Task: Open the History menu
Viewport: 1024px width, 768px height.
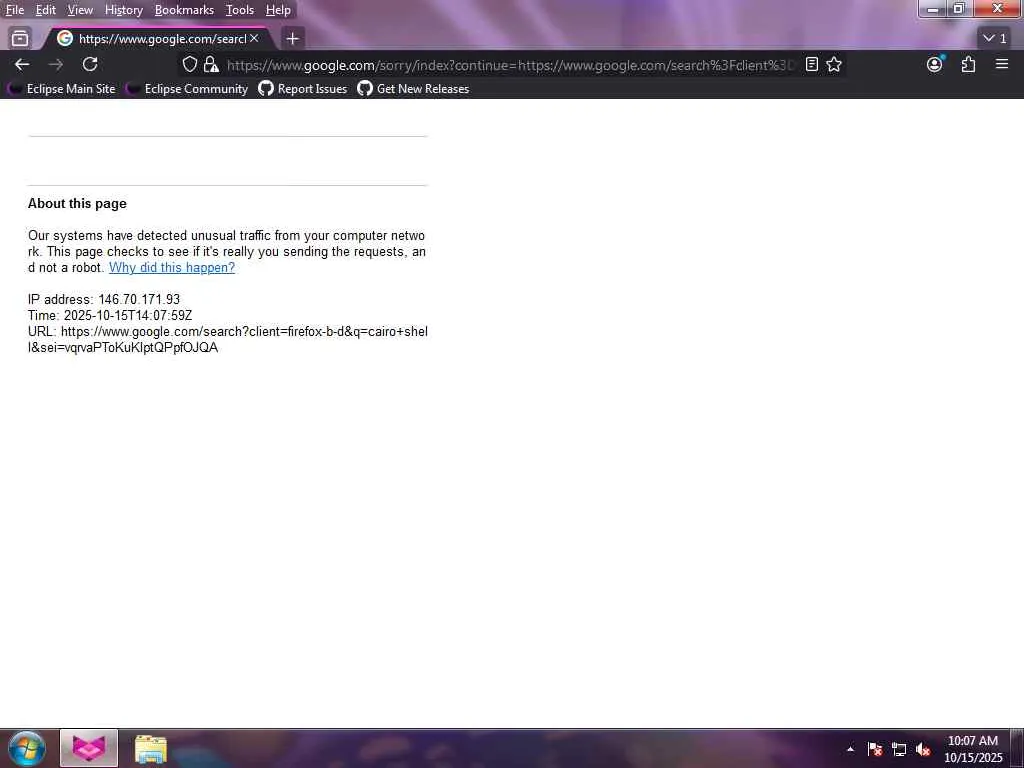Action: point(123,10)
